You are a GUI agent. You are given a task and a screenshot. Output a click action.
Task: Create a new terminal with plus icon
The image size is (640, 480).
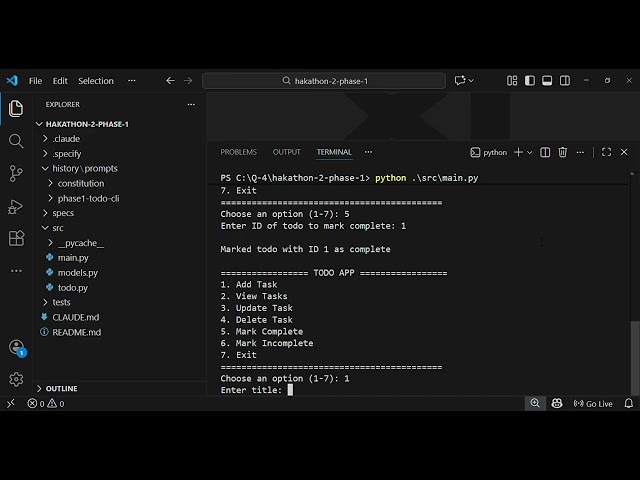[x=518, y=152]
